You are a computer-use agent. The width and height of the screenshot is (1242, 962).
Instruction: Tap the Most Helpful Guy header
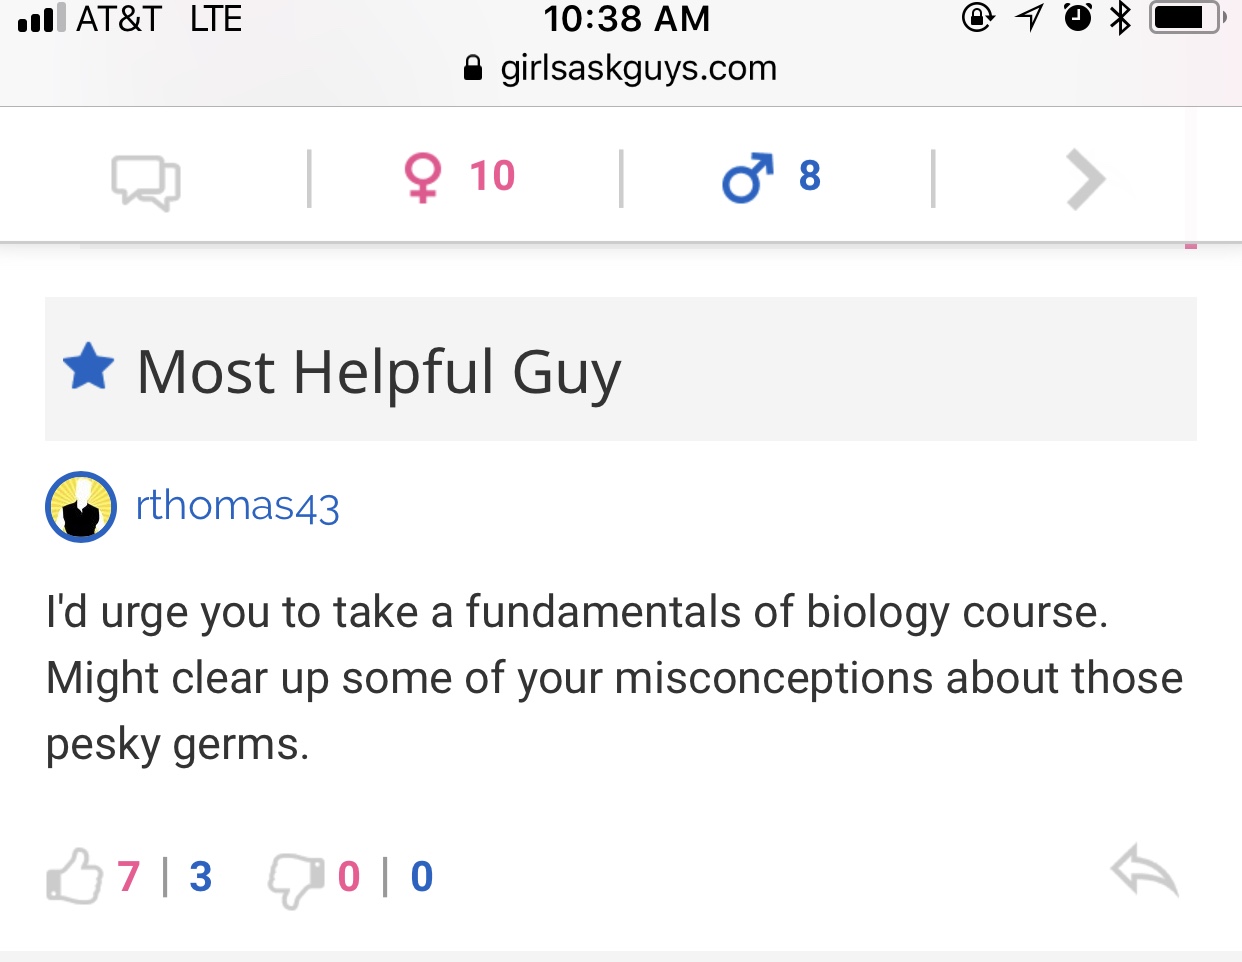(621, 369)
